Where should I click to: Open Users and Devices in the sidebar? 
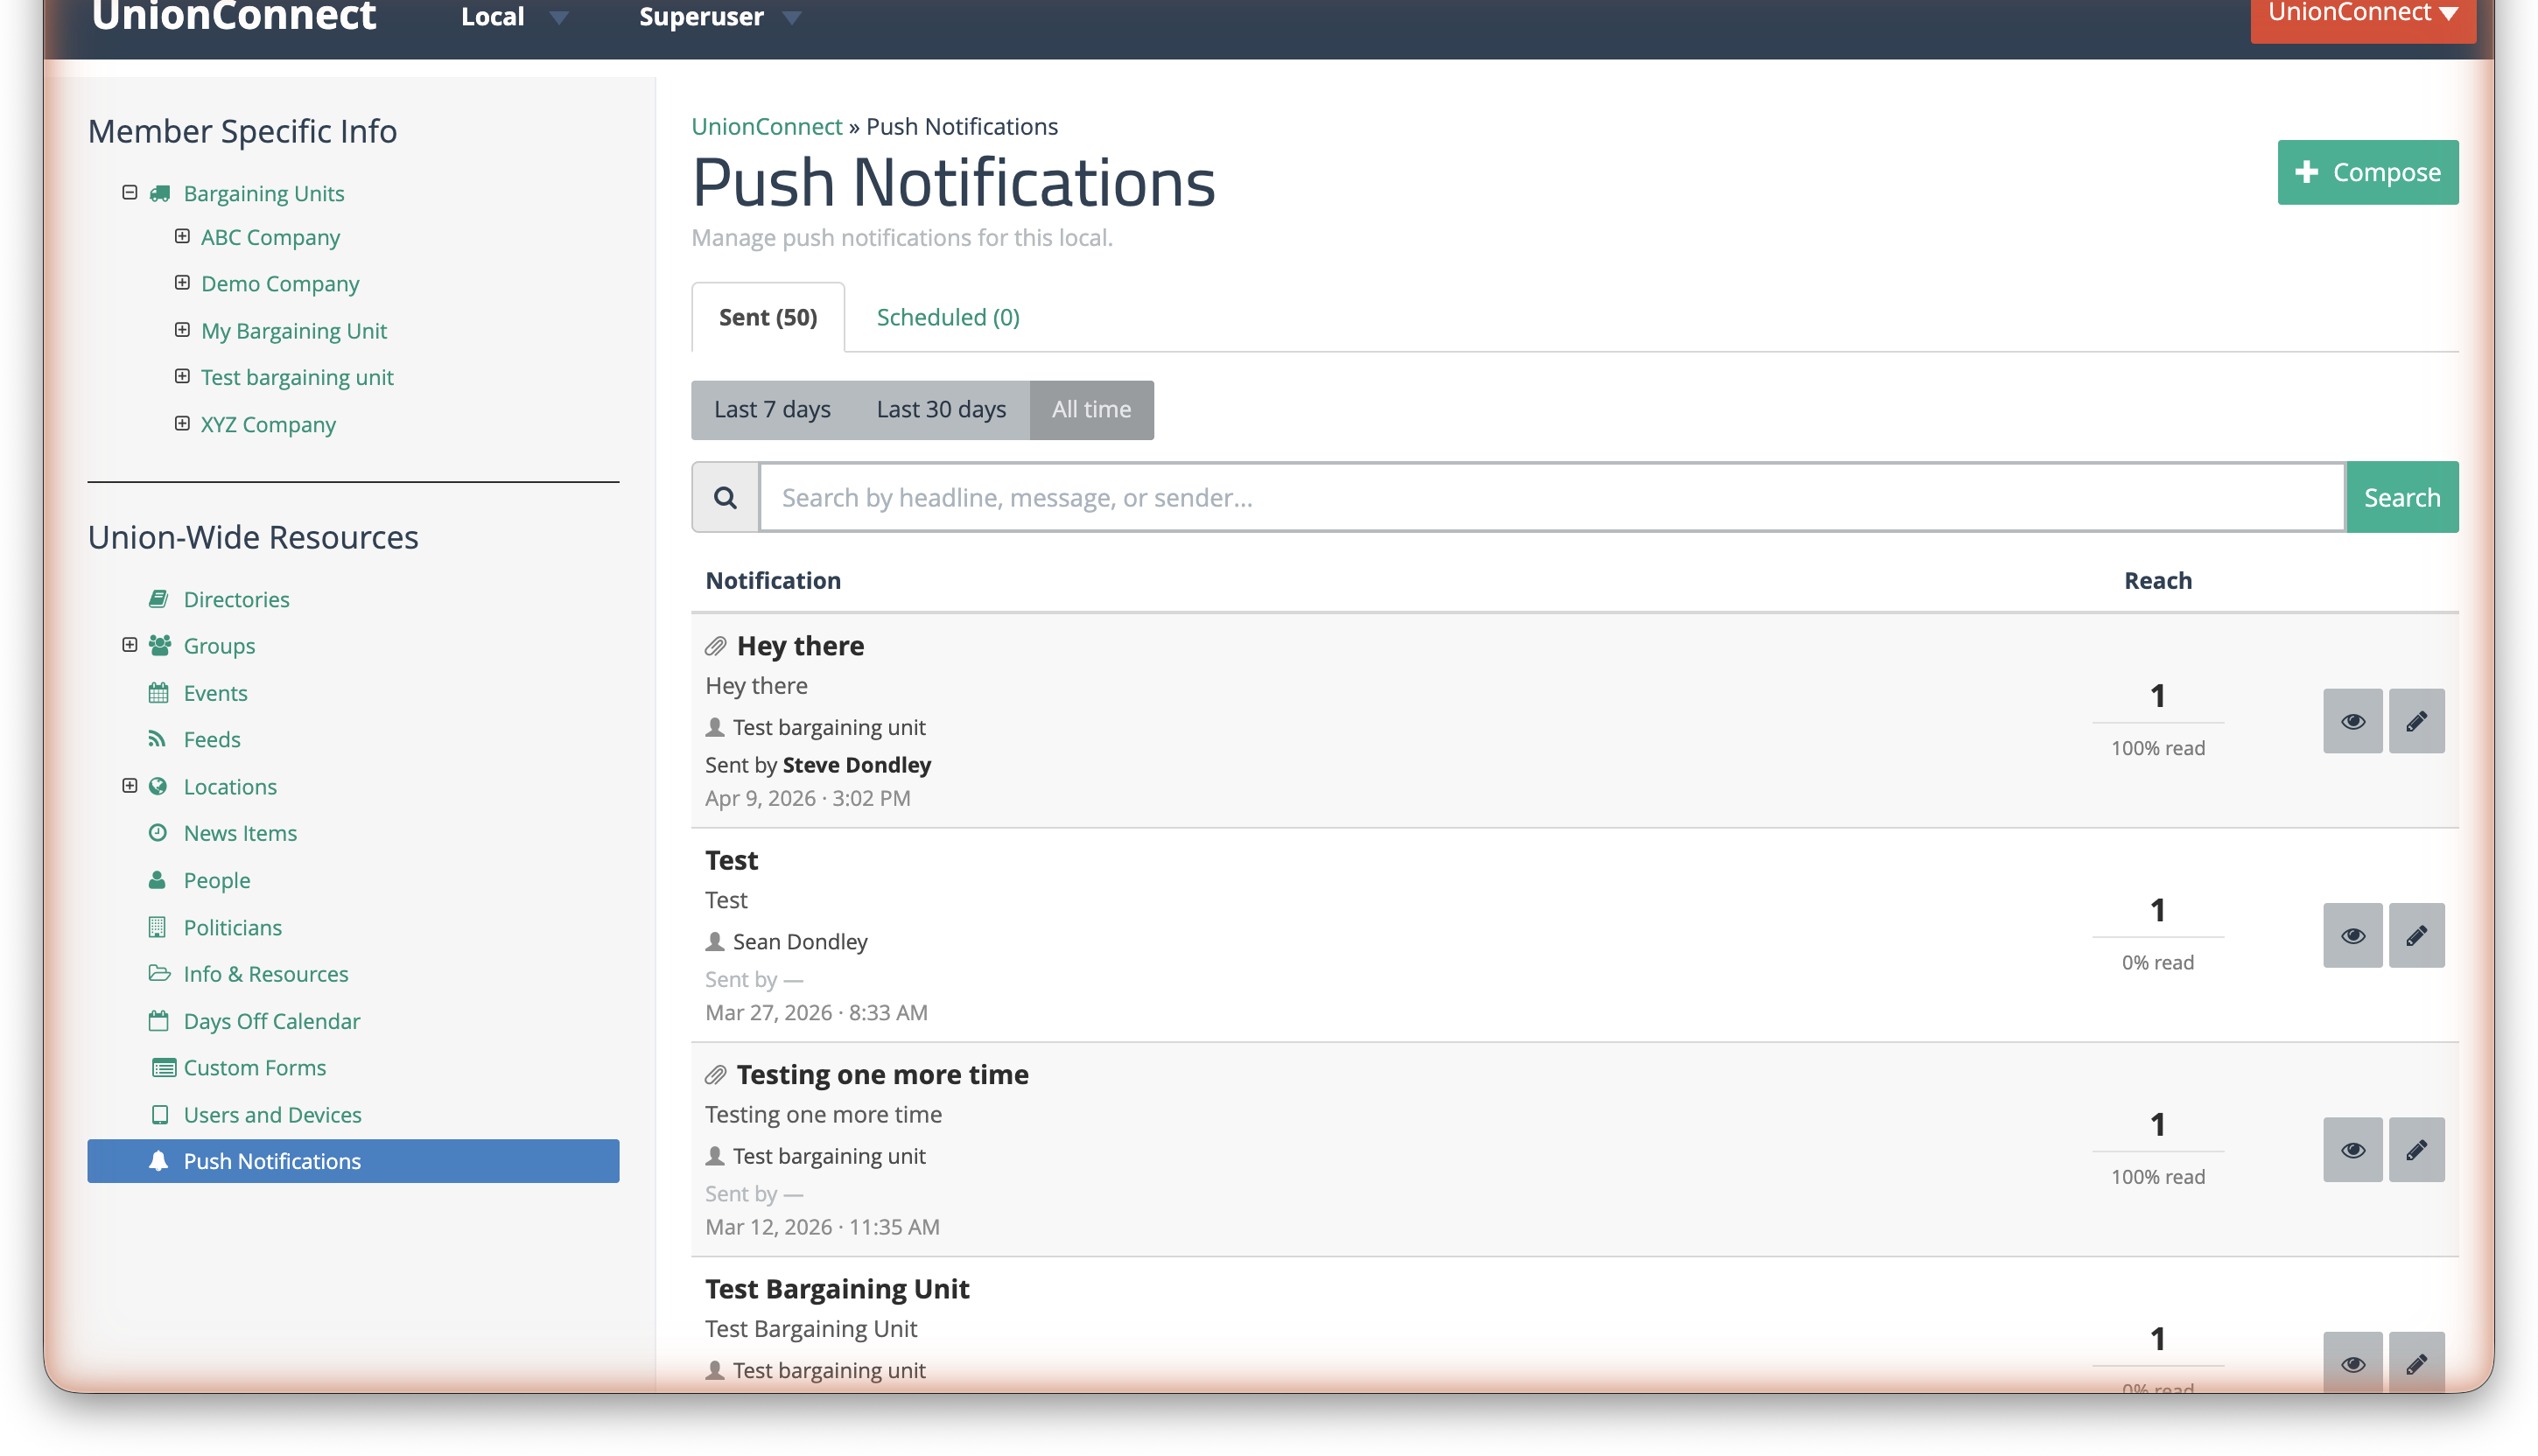272,1114
